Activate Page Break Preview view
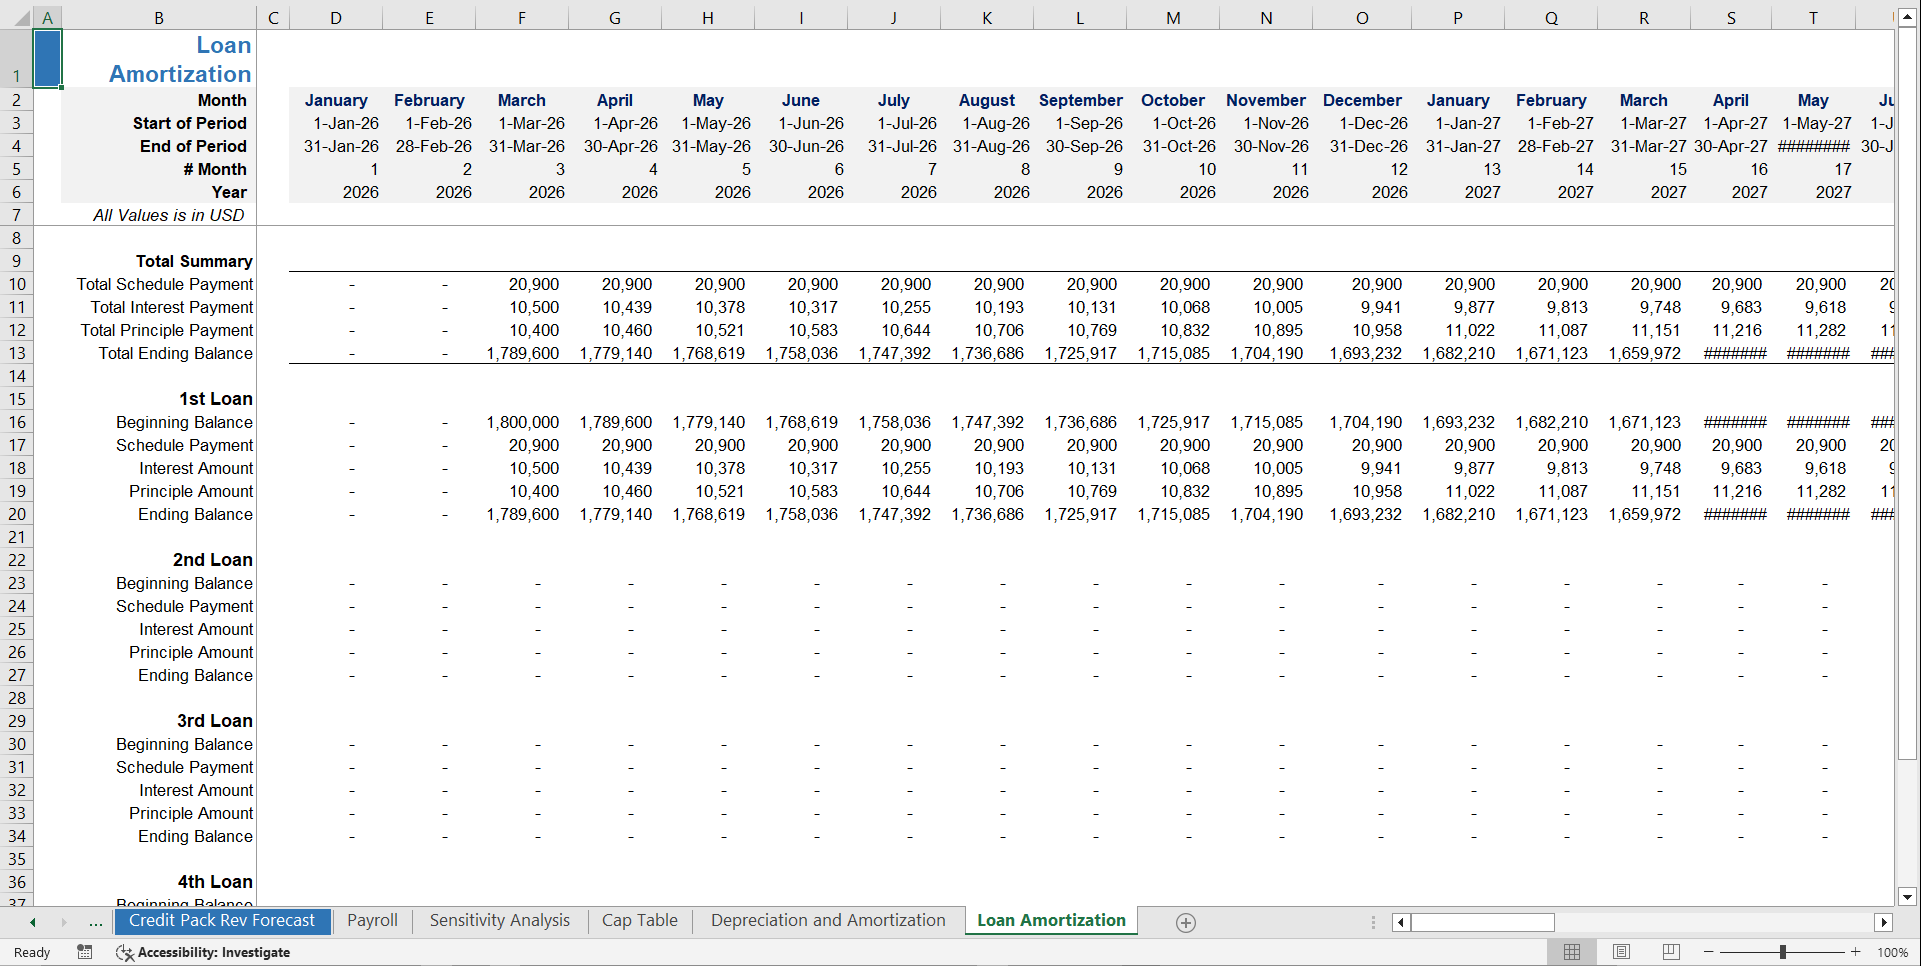The image size is (1921, 966). coord(1669,952)
